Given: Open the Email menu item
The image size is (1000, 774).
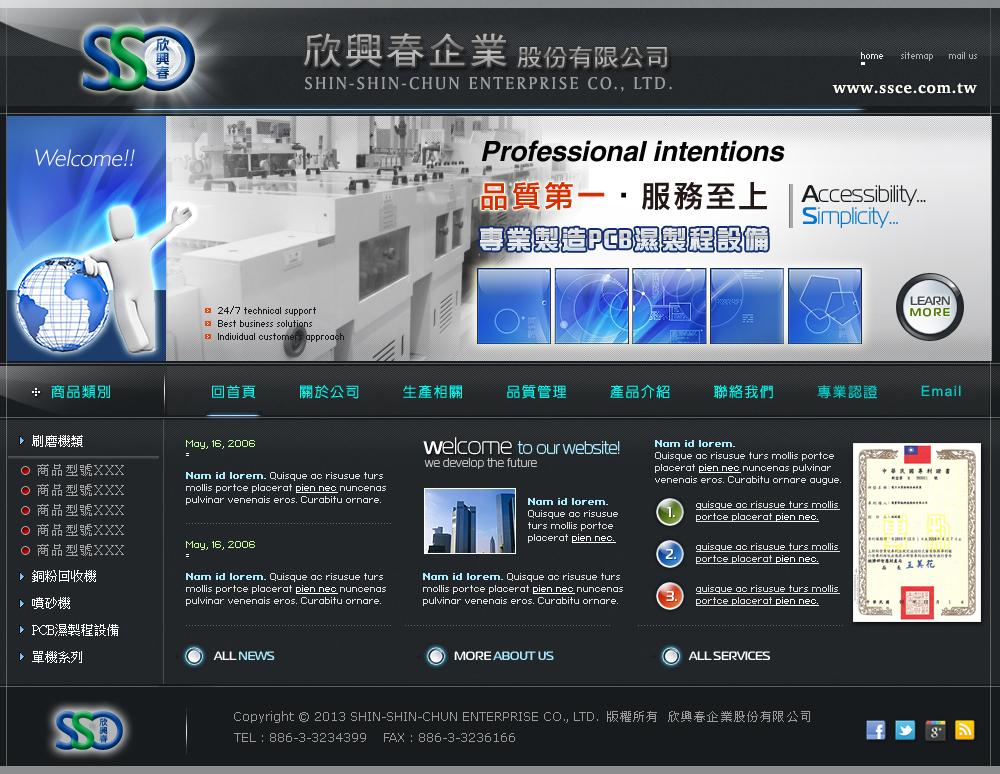Looking at the screenshot, I should 941,391.
